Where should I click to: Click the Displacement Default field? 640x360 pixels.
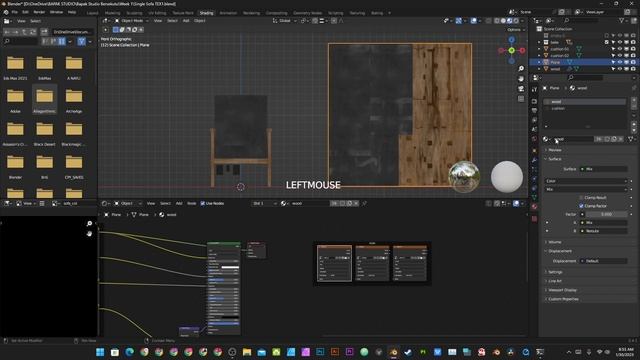[x=603, y=261]
